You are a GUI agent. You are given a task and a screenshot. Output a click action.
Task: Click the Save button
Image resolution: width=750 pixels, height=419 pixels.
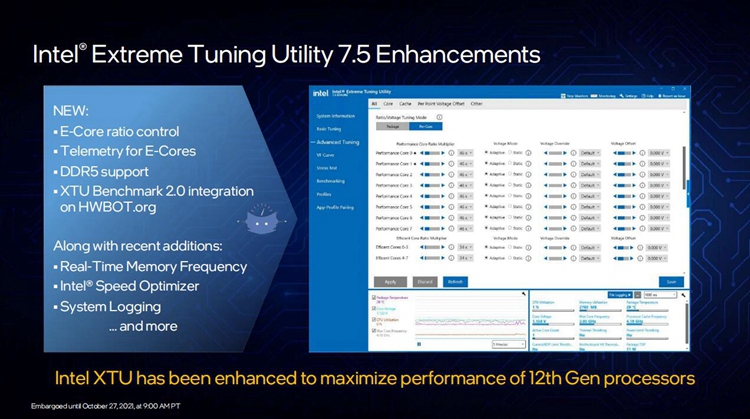point(671,282)
